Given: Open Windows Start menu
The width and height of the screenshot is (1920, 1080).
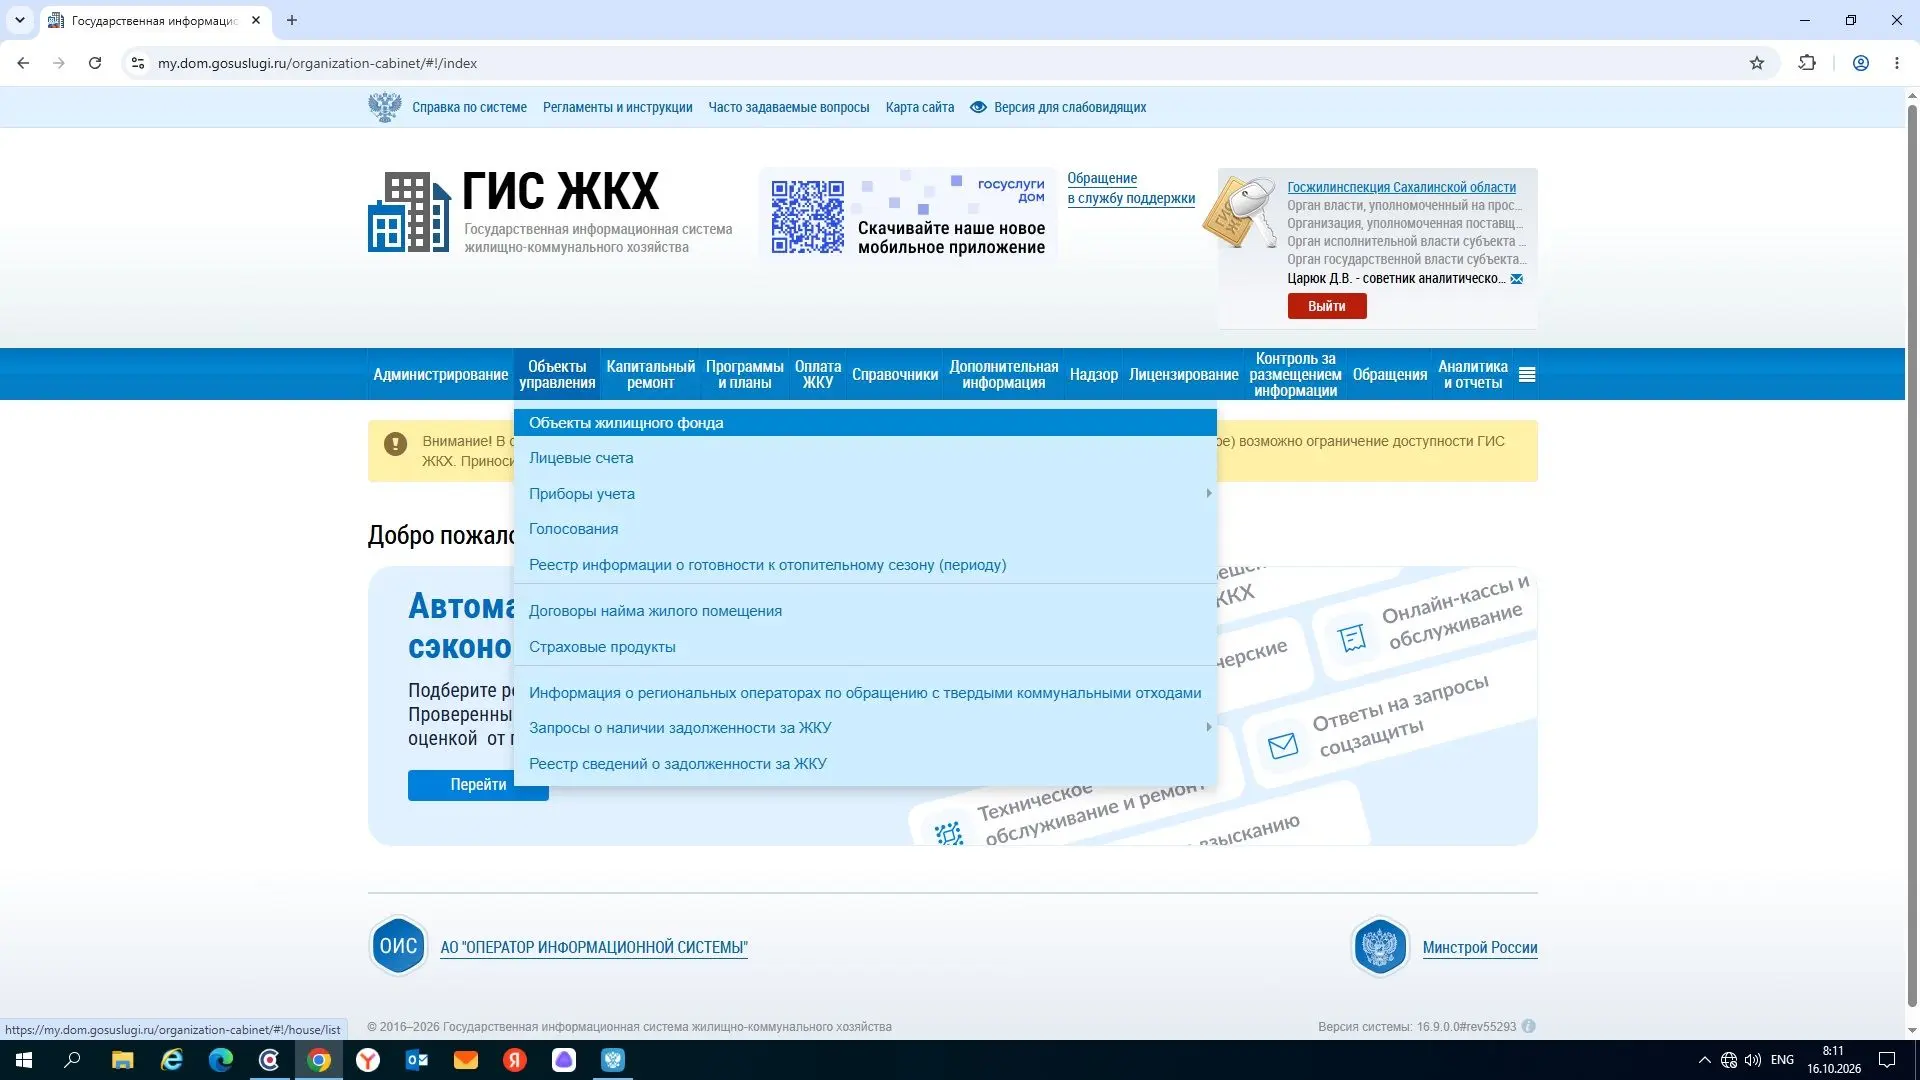Looking at the screenshot, I should coord(24,1060).
